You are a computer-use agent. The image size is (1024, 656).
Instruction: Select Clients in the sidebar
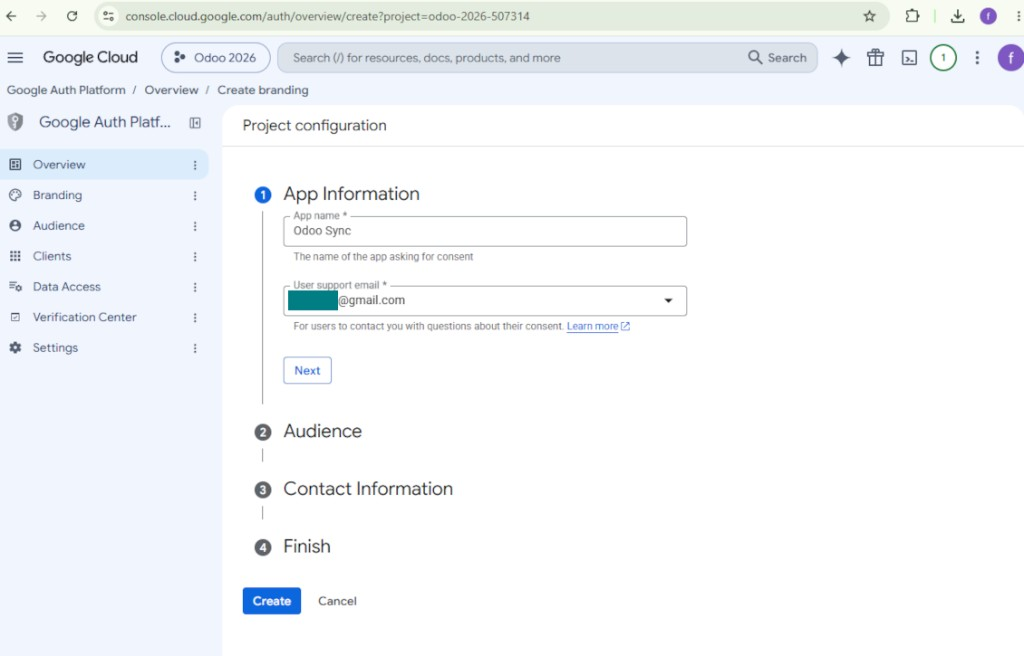coord(104,256)
